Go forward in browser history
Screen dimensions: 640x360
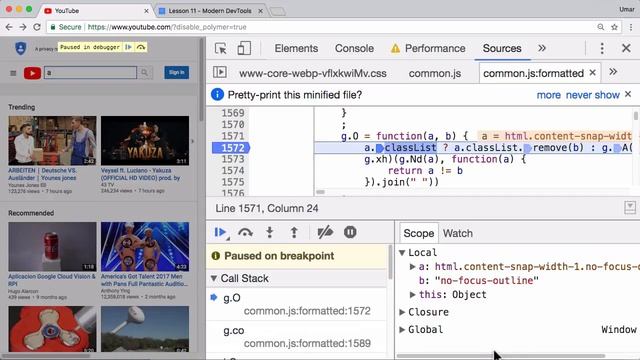click(x=23, y=27)
